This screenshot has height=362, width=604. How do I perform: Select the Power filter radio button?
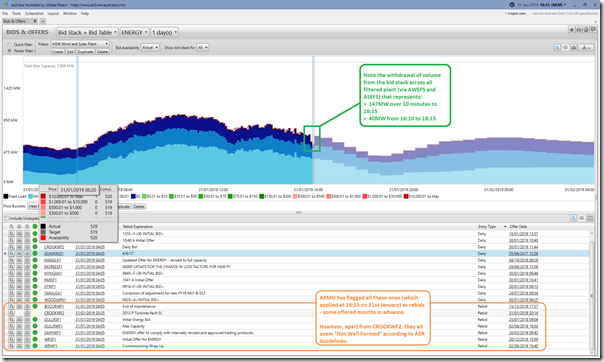click(10, 51)
